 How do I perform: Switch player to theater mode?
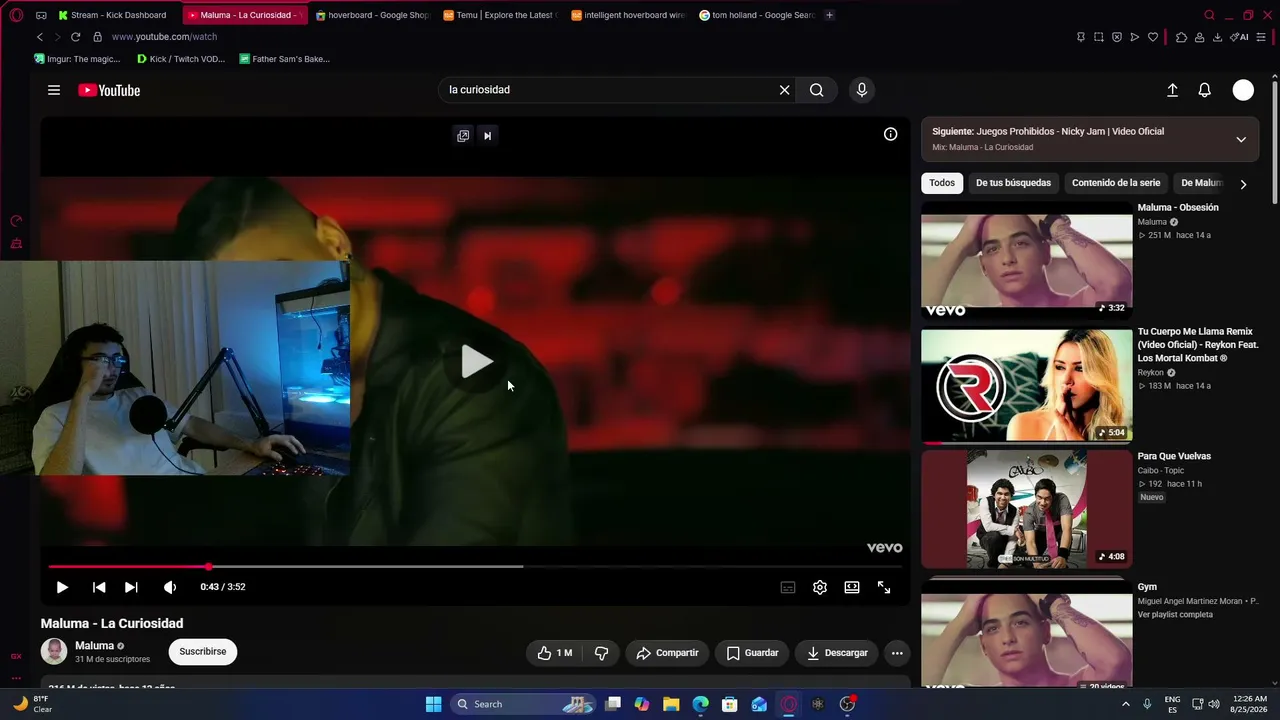click(x=852, y=587)
